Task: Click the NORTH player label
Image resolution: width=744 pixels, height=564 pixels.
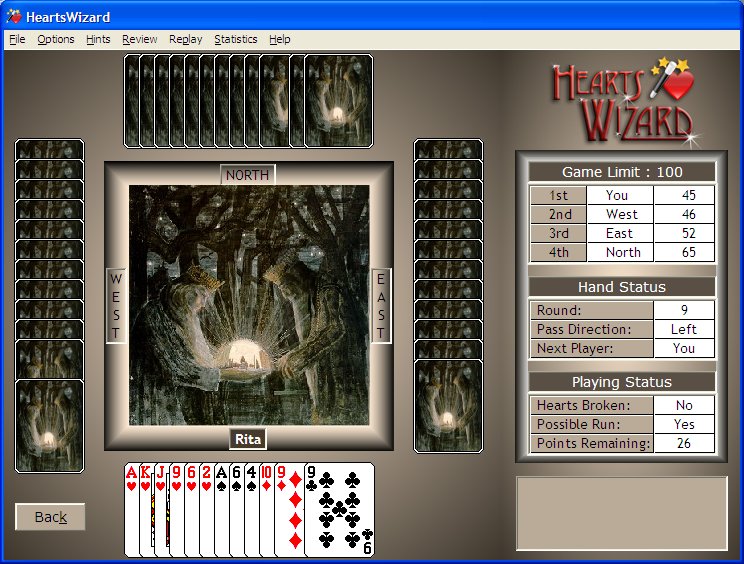Action: click(x=247, y=174)
